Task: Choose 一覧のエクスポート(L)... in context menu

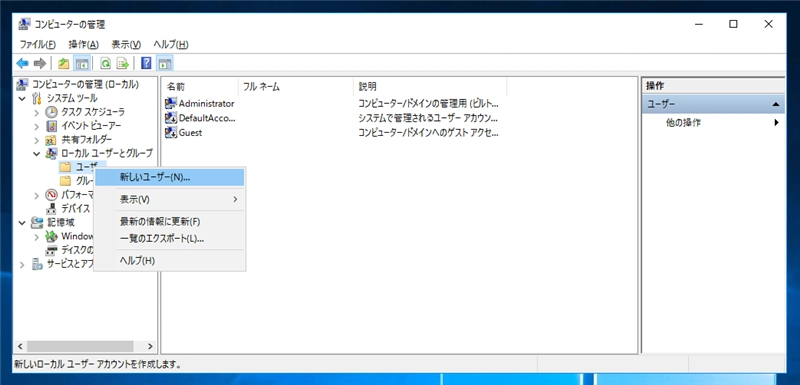Action: [170, 239]
